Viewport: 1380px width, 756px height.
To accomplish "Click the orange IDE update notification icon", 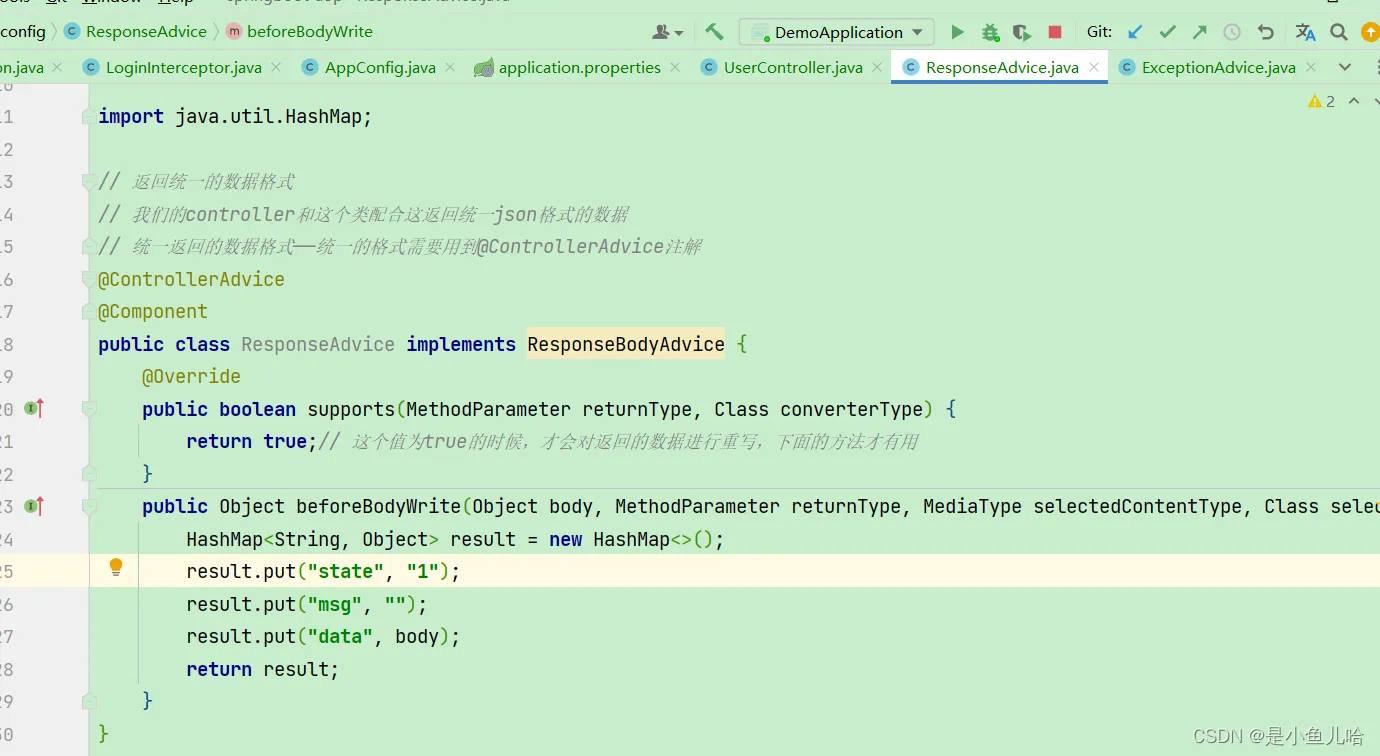I will 1371,32.
